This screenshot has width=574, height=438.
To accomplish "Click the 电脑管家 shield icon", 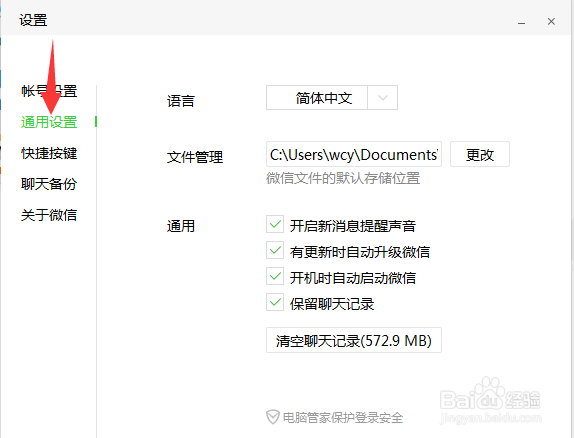I will pyautogui.click(x=273, y=417).
